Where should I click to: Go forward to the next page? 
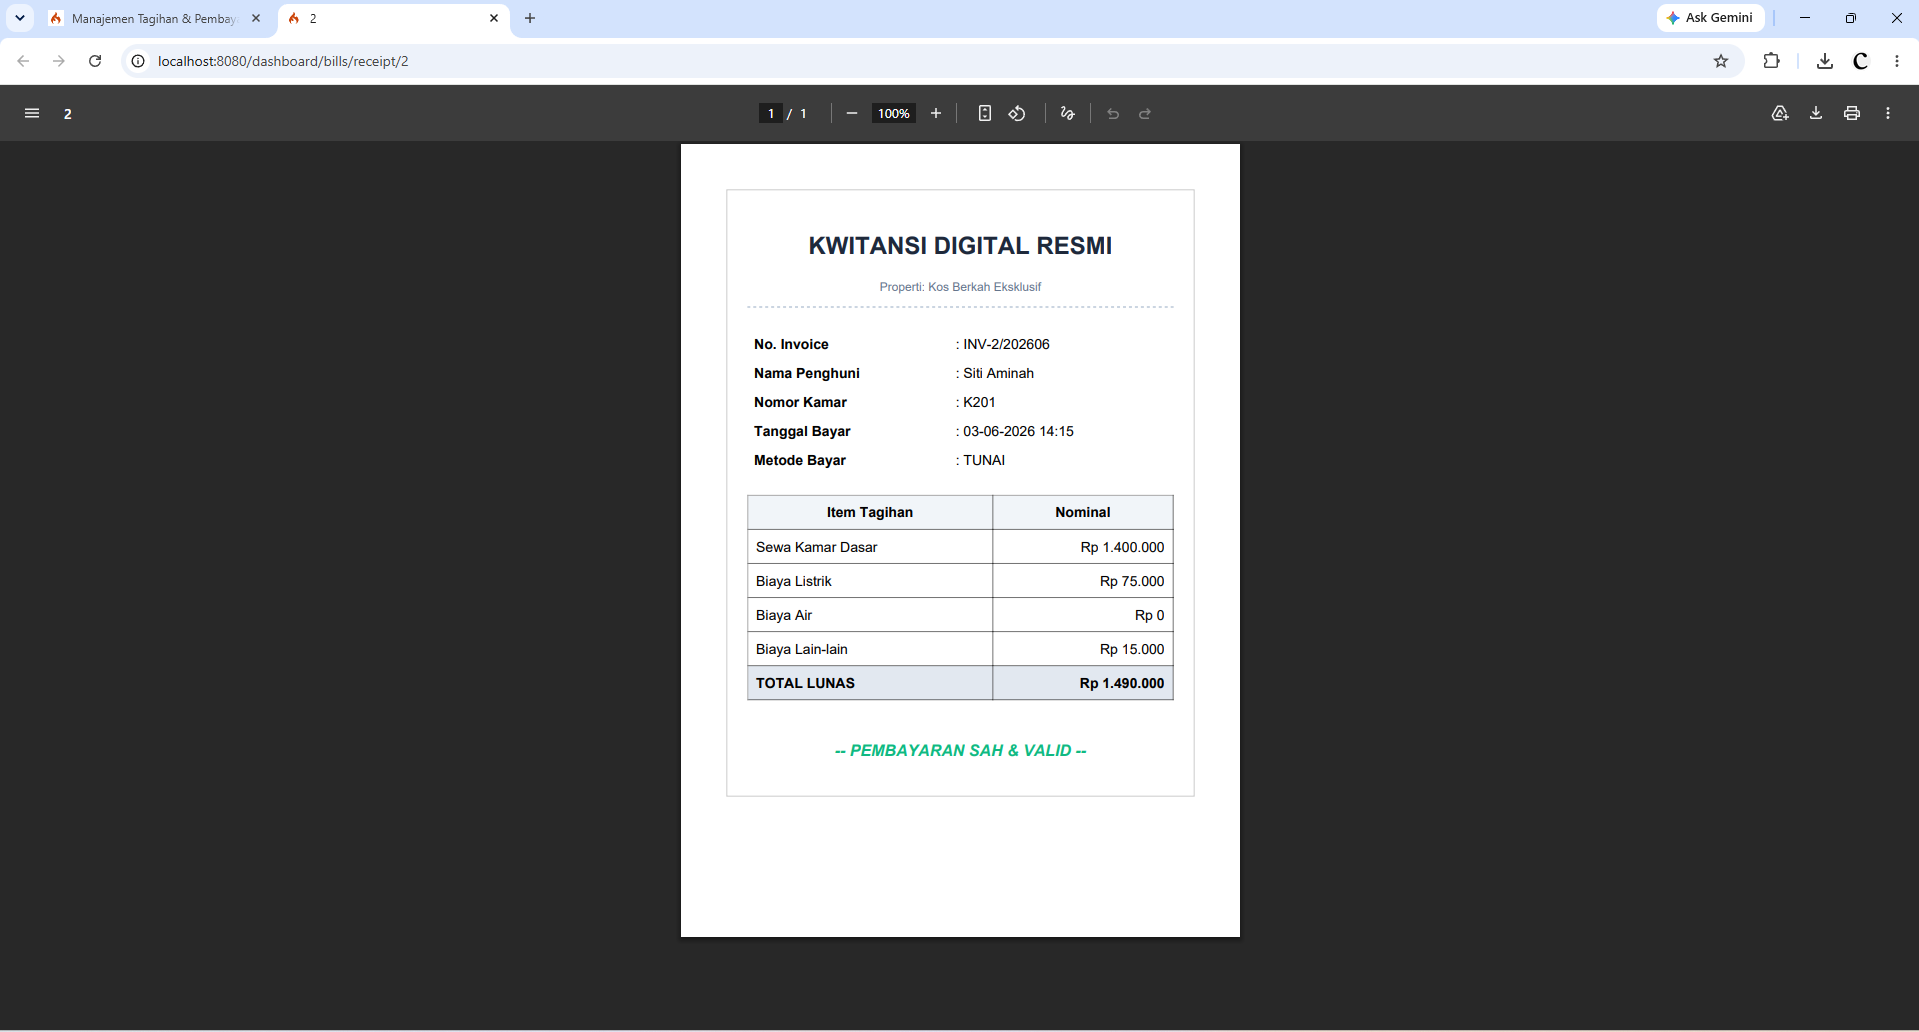[59, 61]
